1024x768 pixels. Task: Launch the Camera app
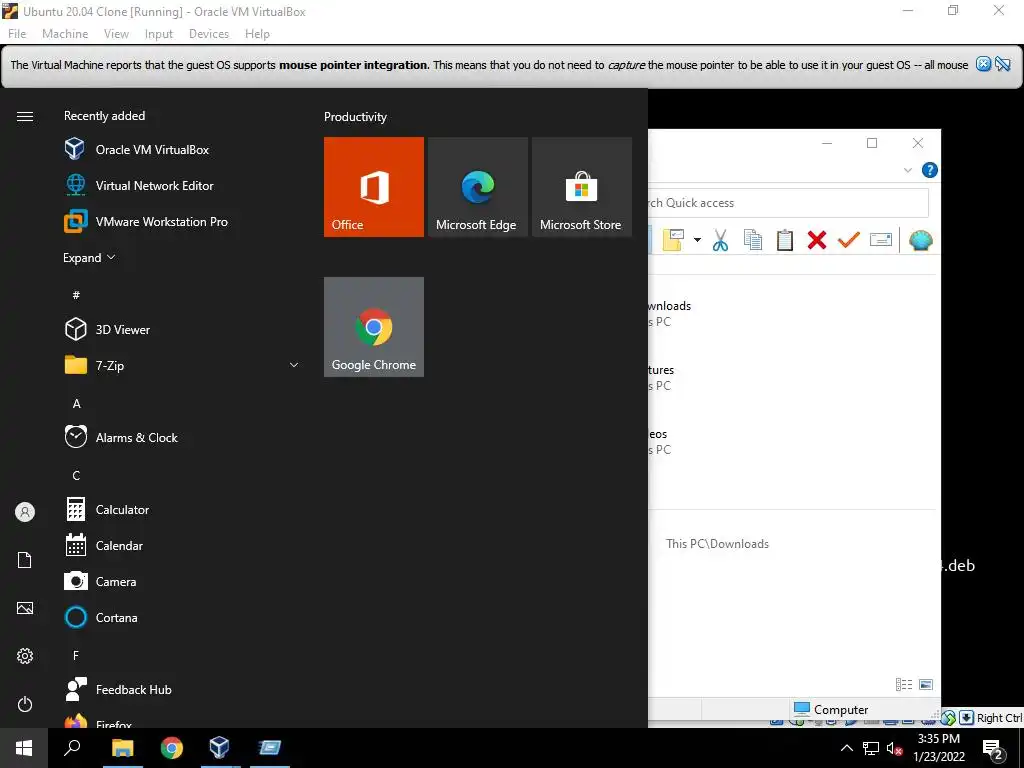[101, 581]
